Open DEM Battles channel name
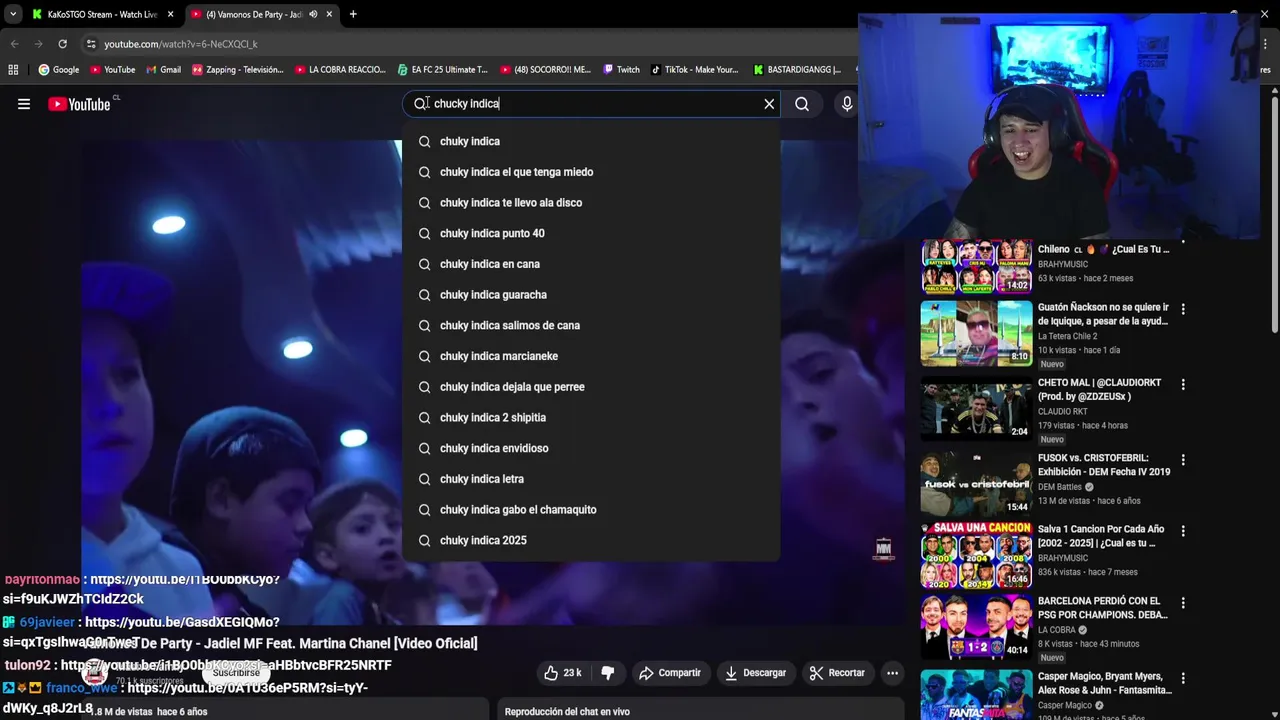Viewport: 1280px width, 720px height. pos(1060,487)
